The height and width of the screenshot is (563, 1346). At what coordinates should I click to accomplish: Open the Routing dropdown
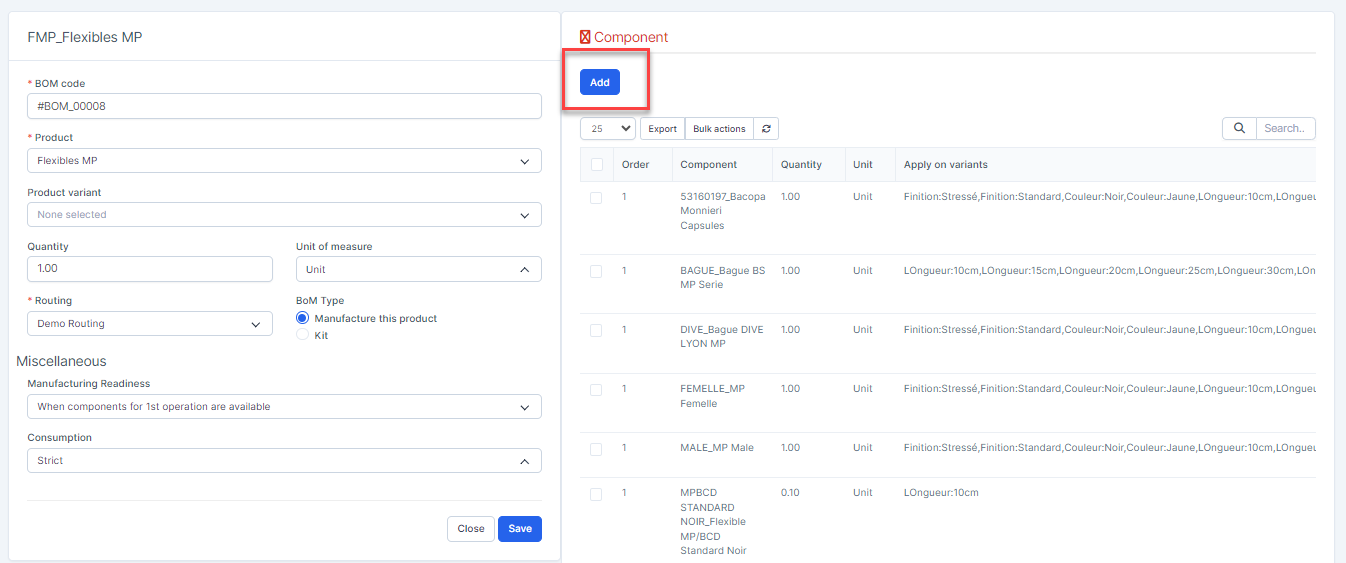(x=150, y=324)
